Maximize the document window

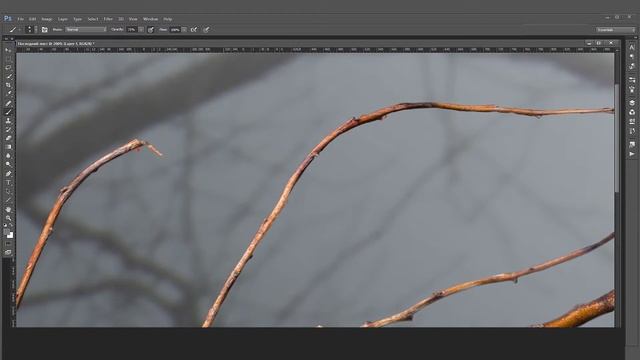click(599, 43)
